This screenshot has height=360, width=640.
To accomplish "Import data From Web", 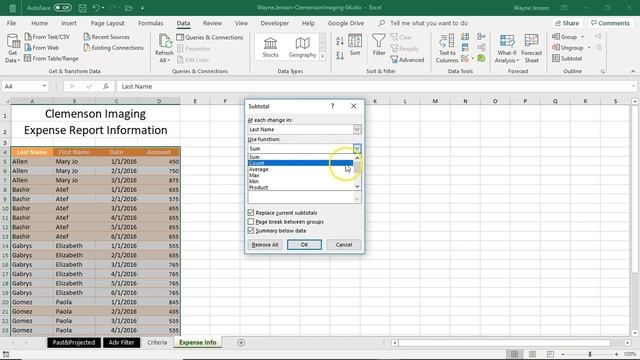I will [x=42, y=48].
